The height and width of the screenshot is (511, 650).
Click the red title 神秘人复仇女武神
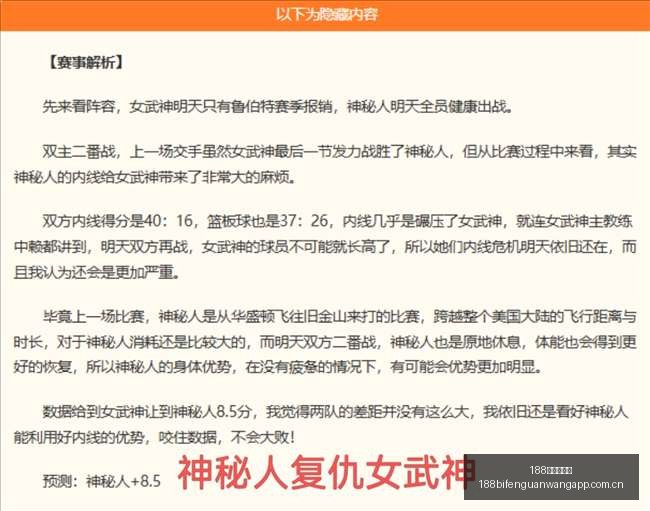(x=327, y=473)
